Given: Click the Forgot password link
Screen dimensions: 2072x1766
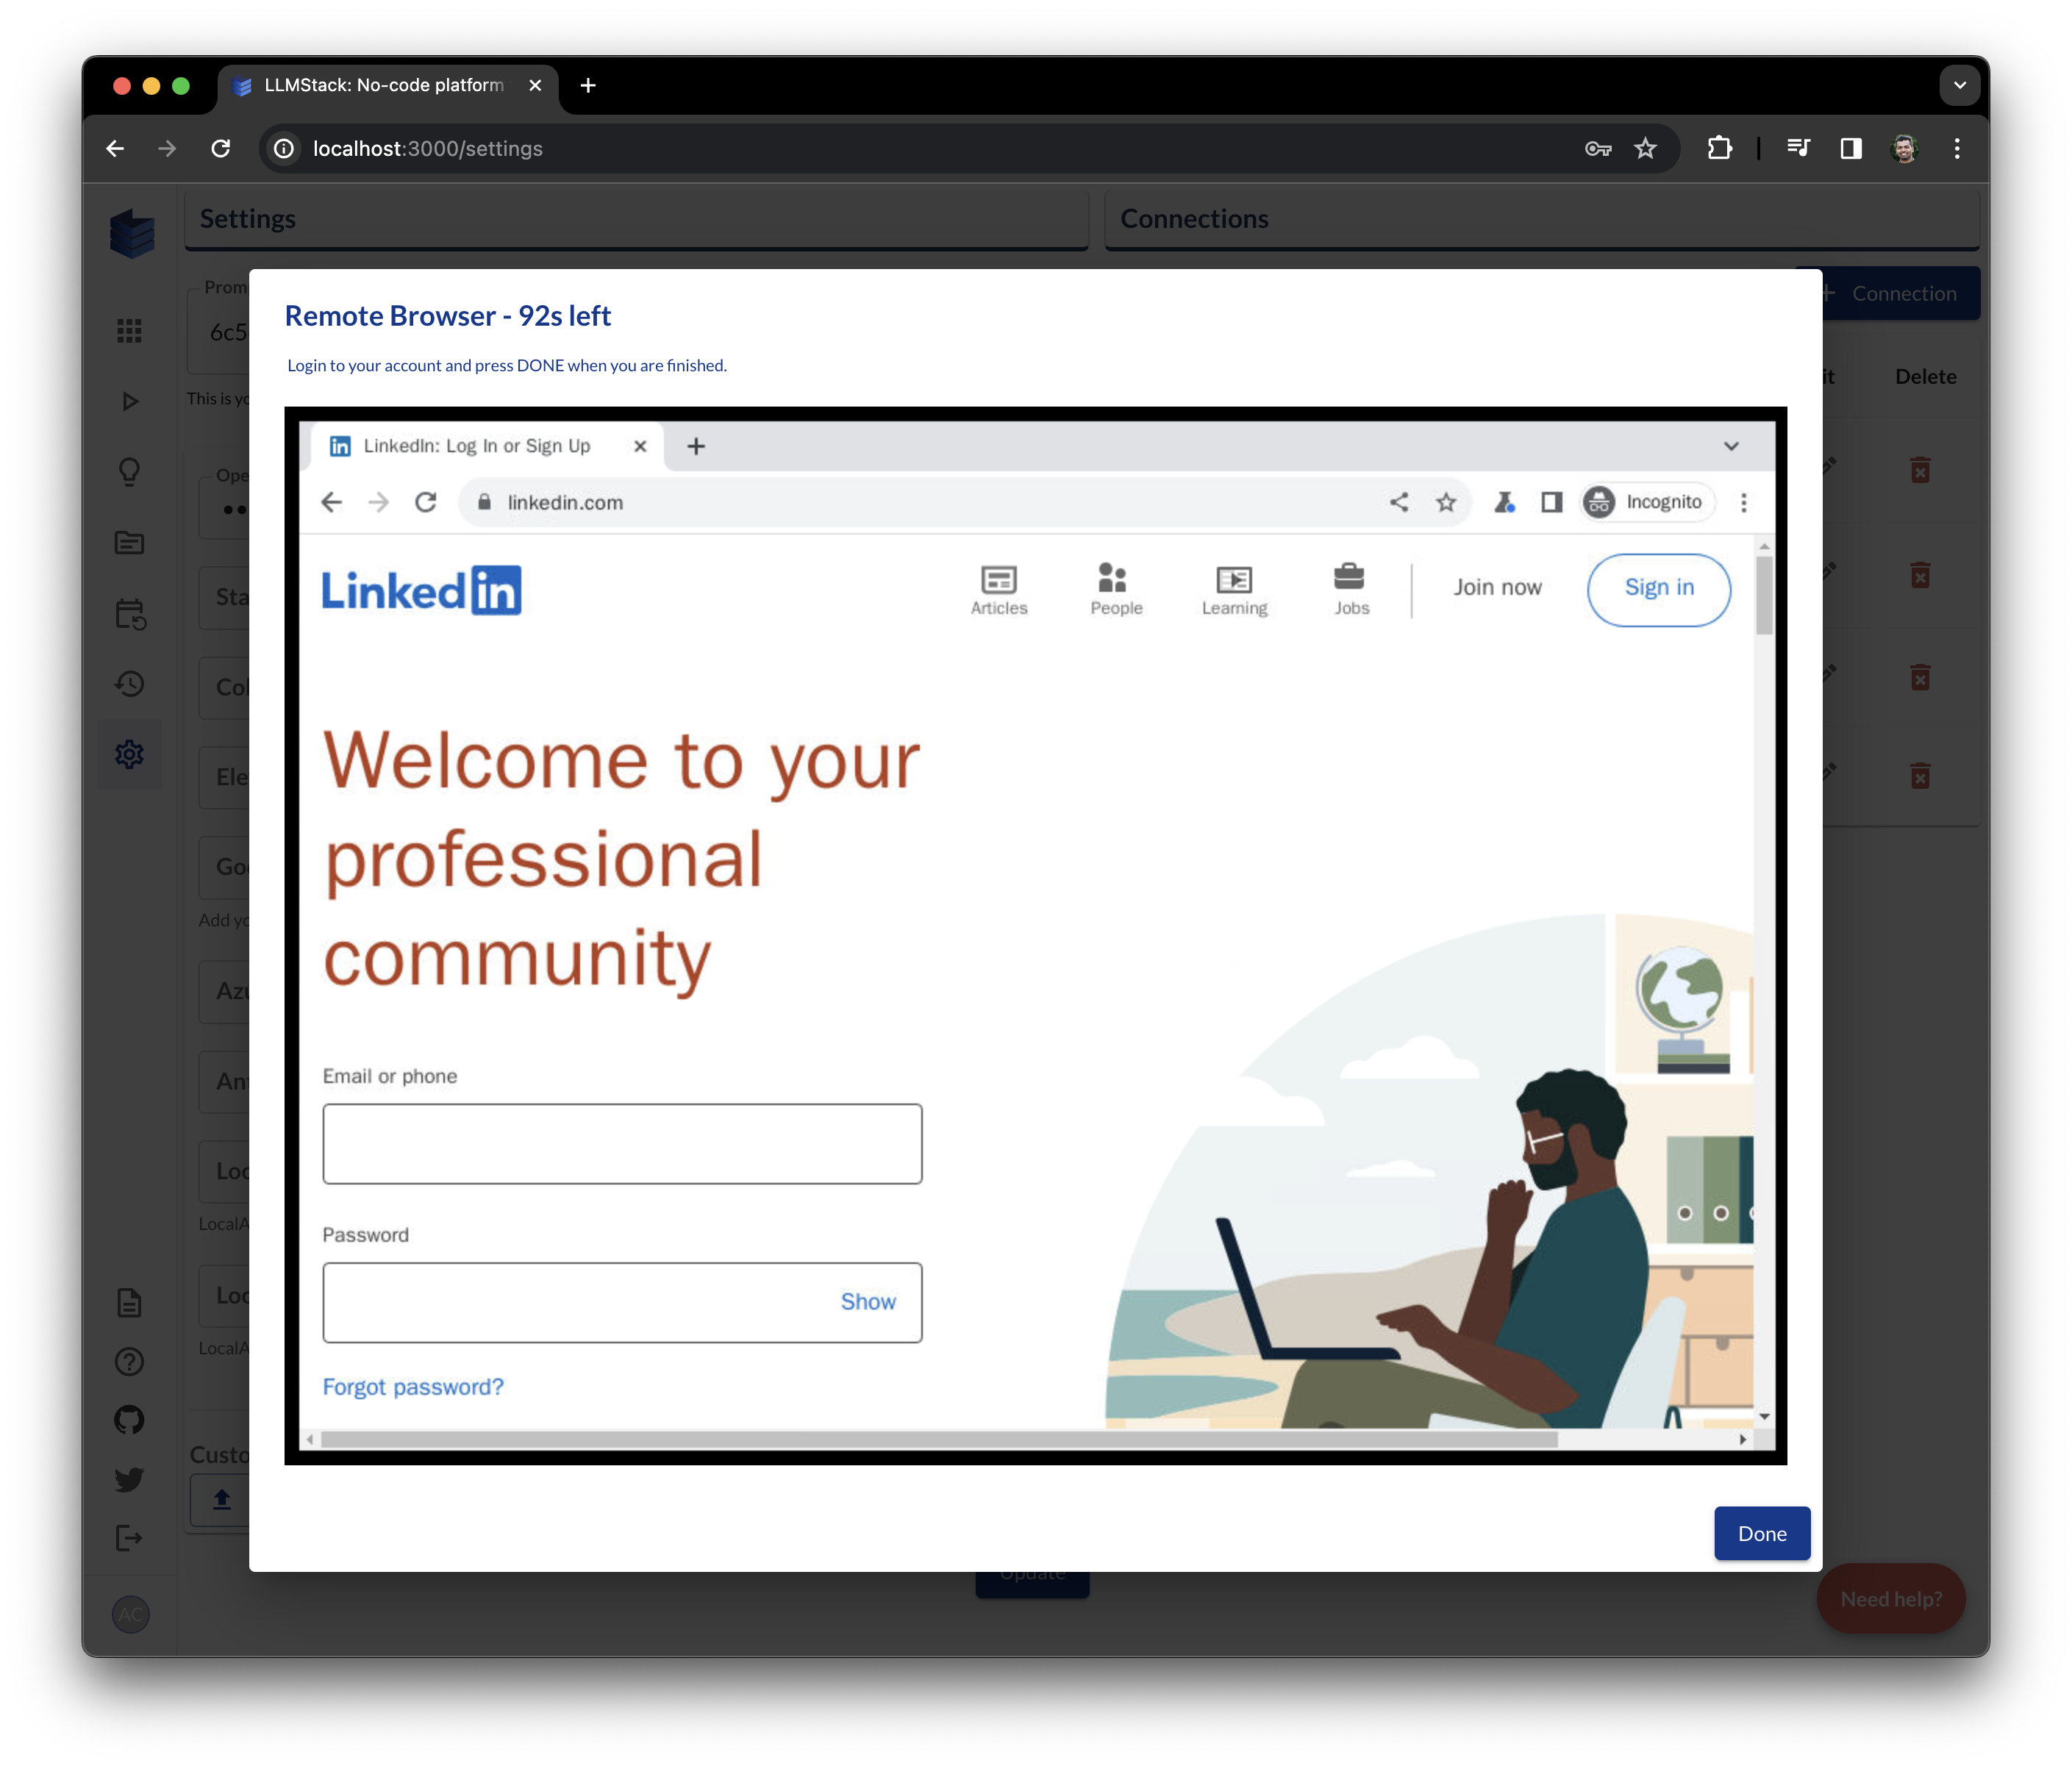Looking at the screenshot, I should click(412, 1387).
